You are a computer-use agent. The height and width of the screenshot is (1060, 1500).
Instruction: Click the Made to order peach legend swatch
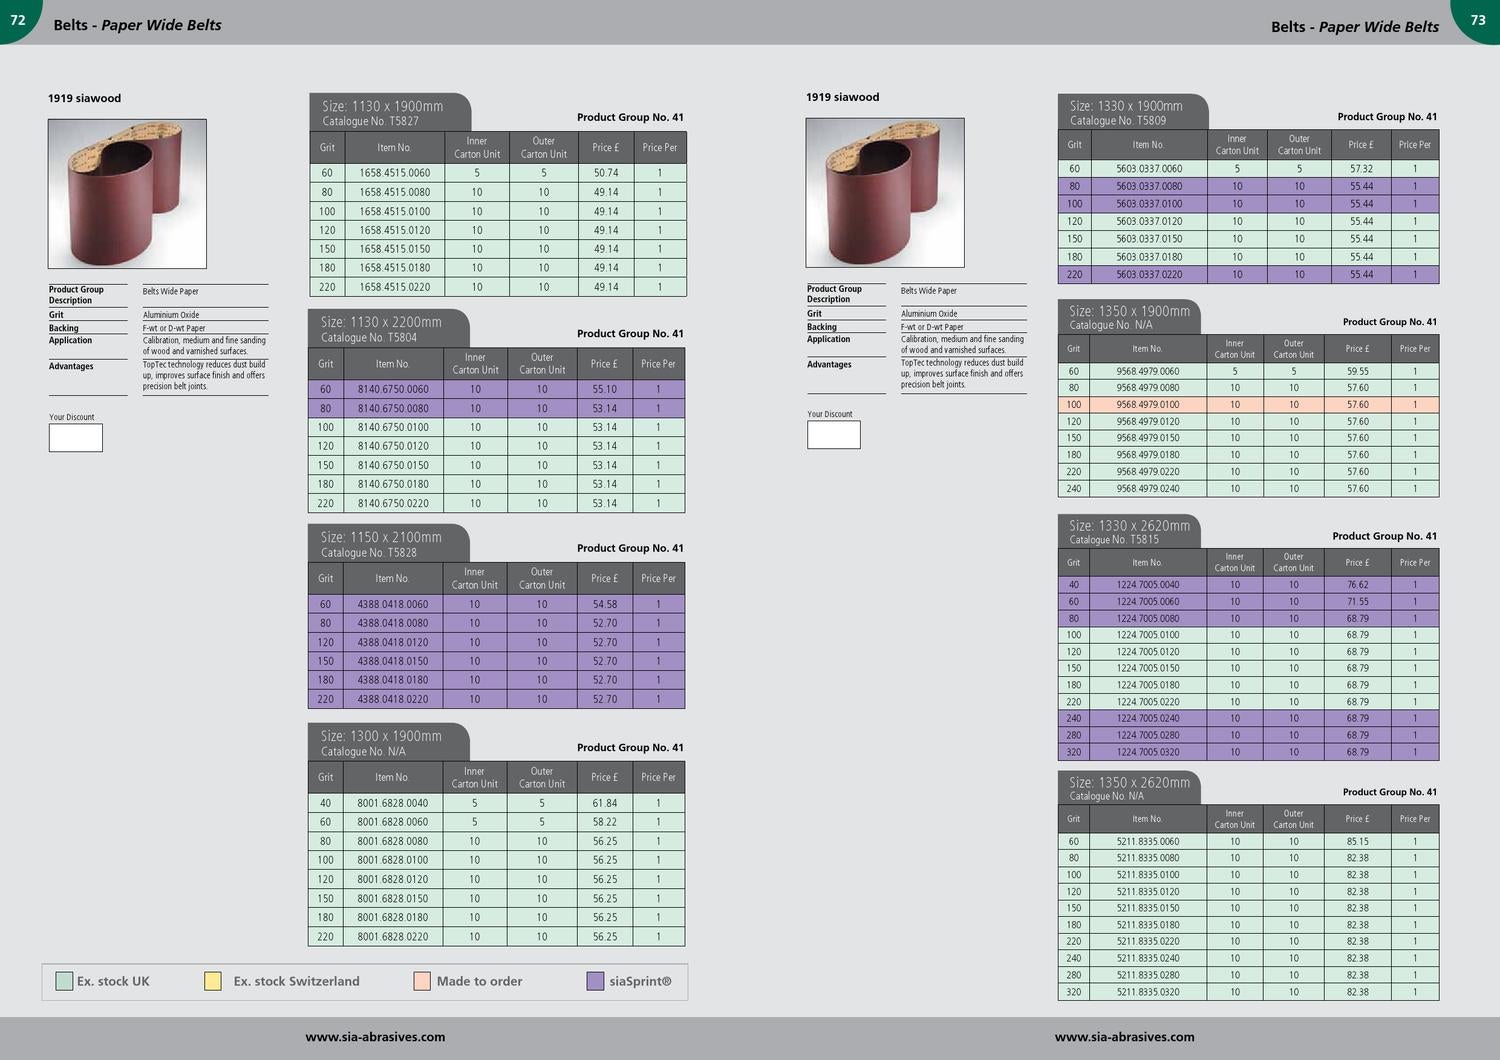coord(422,981)
